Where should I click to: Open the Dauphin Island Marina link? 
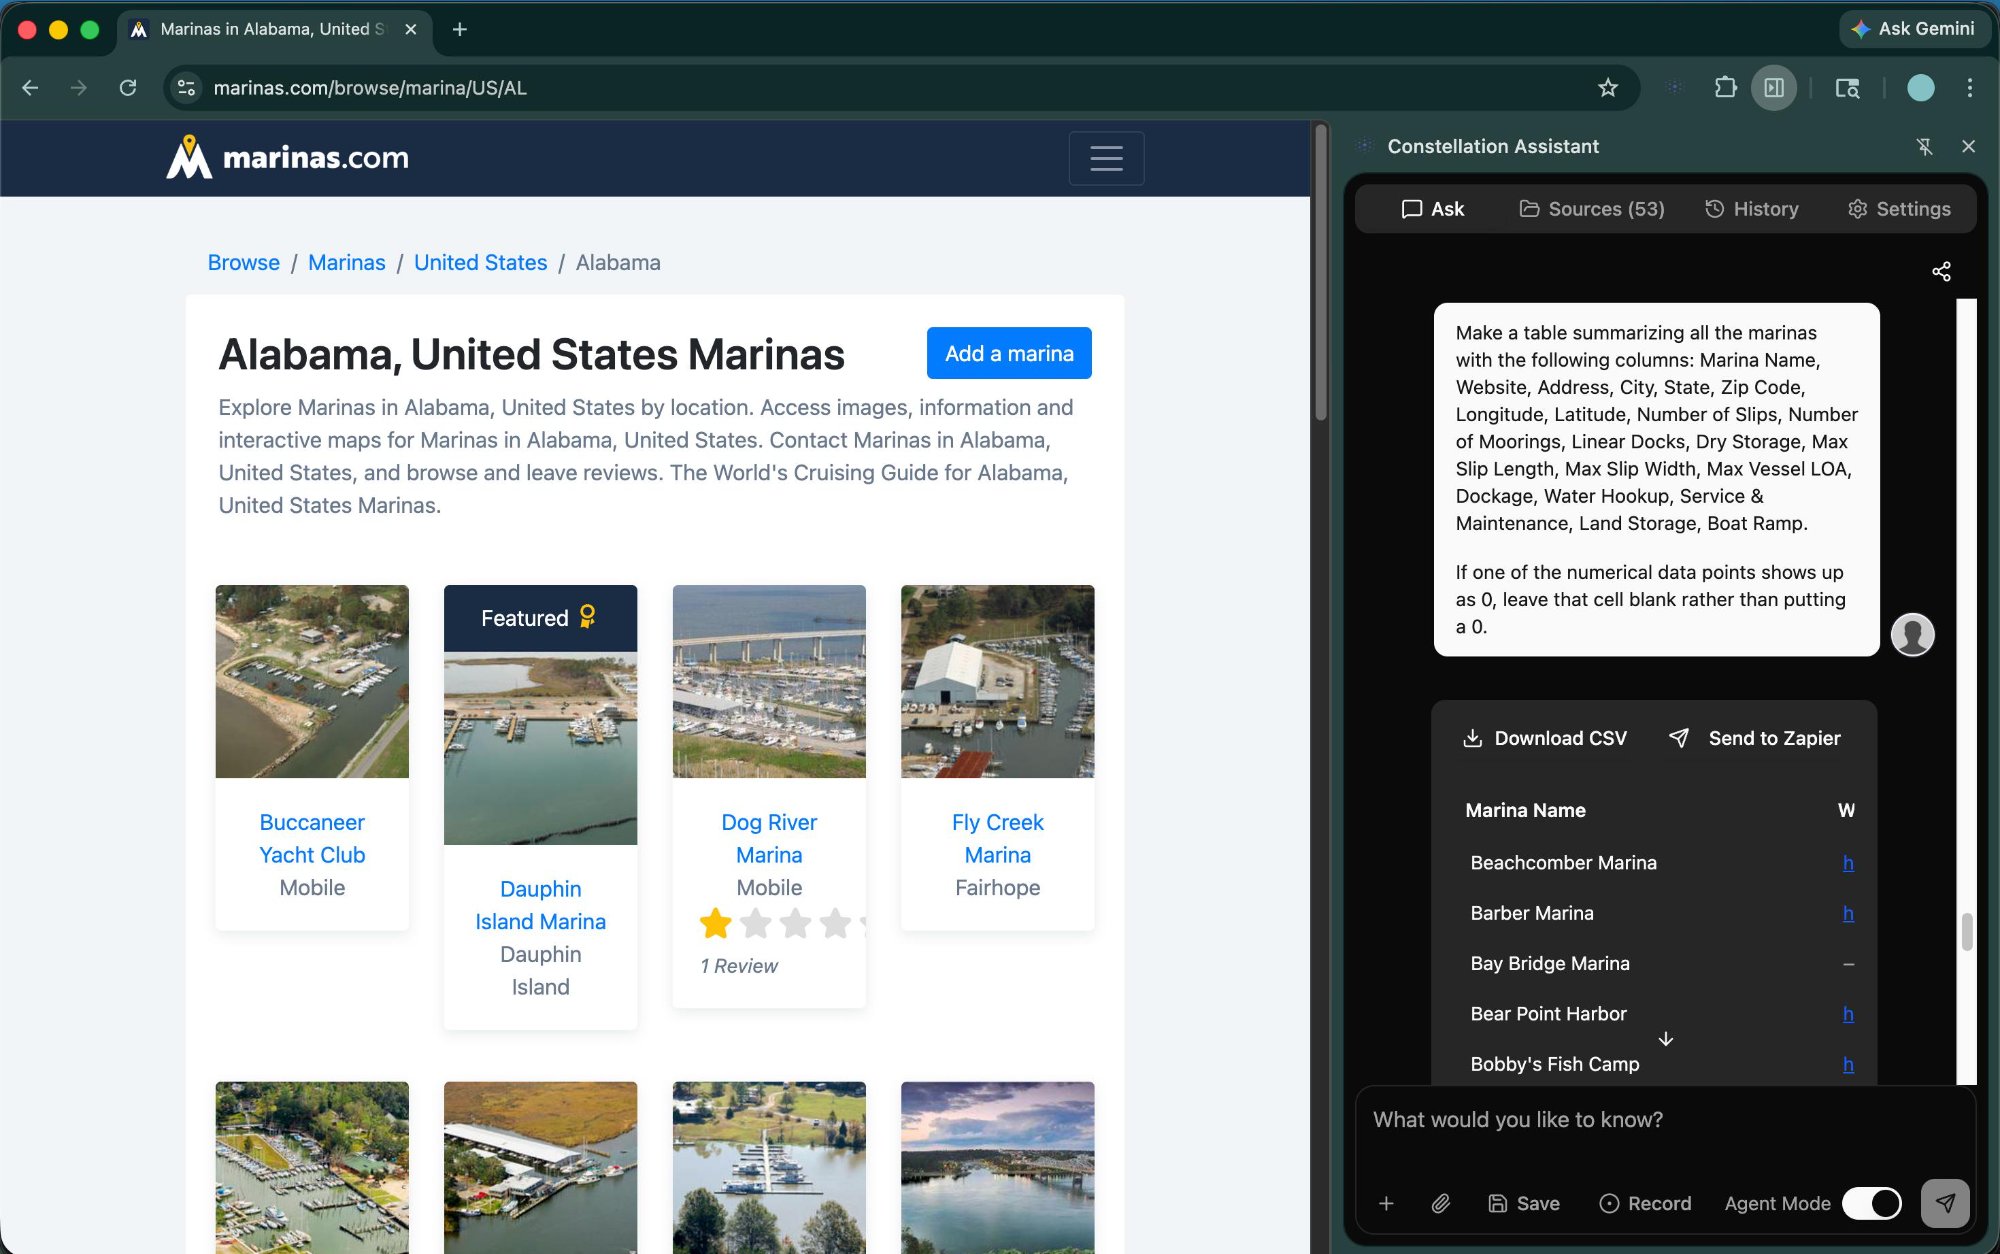click(x=540, y=905)
